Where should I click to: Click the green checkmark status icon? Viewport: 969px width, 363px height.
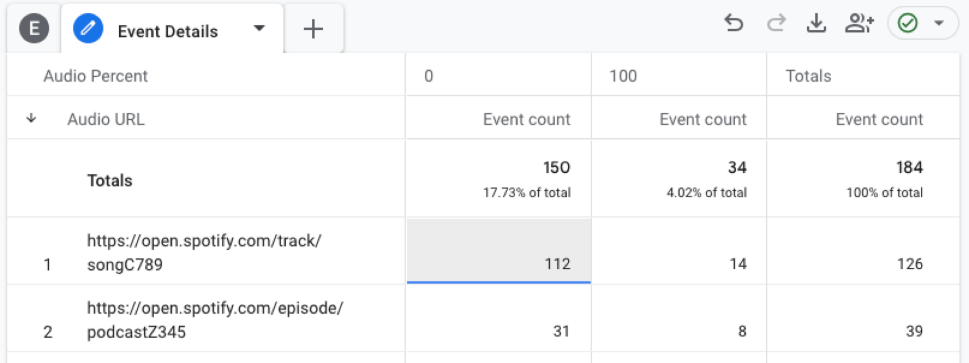(908, 24)
